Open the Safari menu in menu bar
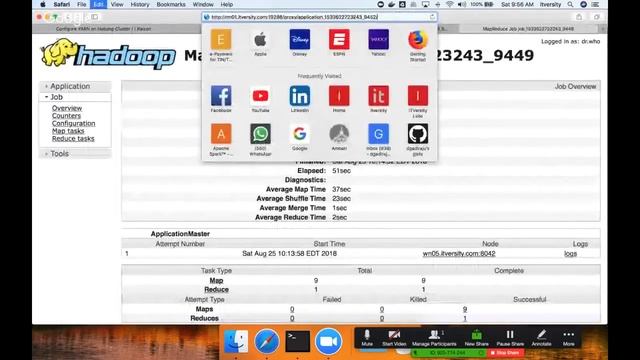This screenshot has height=360, width=640. [x=62, y=4]
